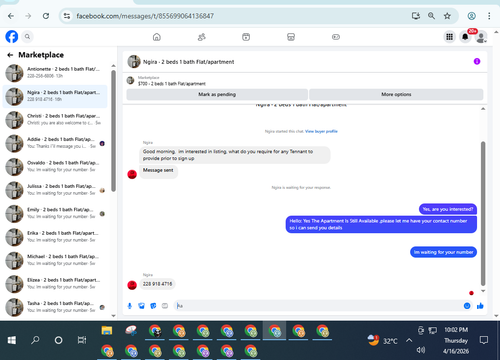Open the Gaming icon in top navigation
The height and width of the screenshot is (360, 500).
(336, 37)
